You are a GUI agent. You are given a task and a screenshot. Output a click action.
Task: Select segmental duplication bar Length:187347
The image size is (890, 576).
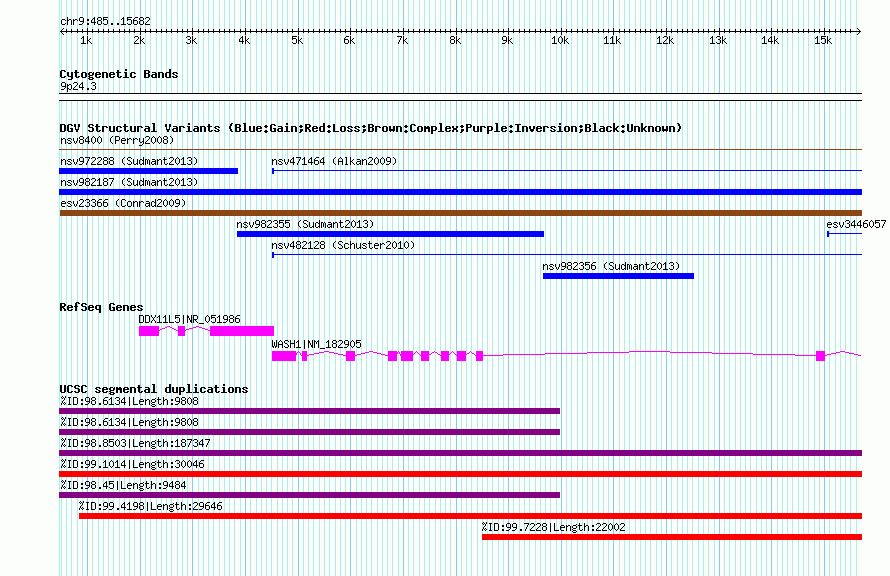point(460,453)
